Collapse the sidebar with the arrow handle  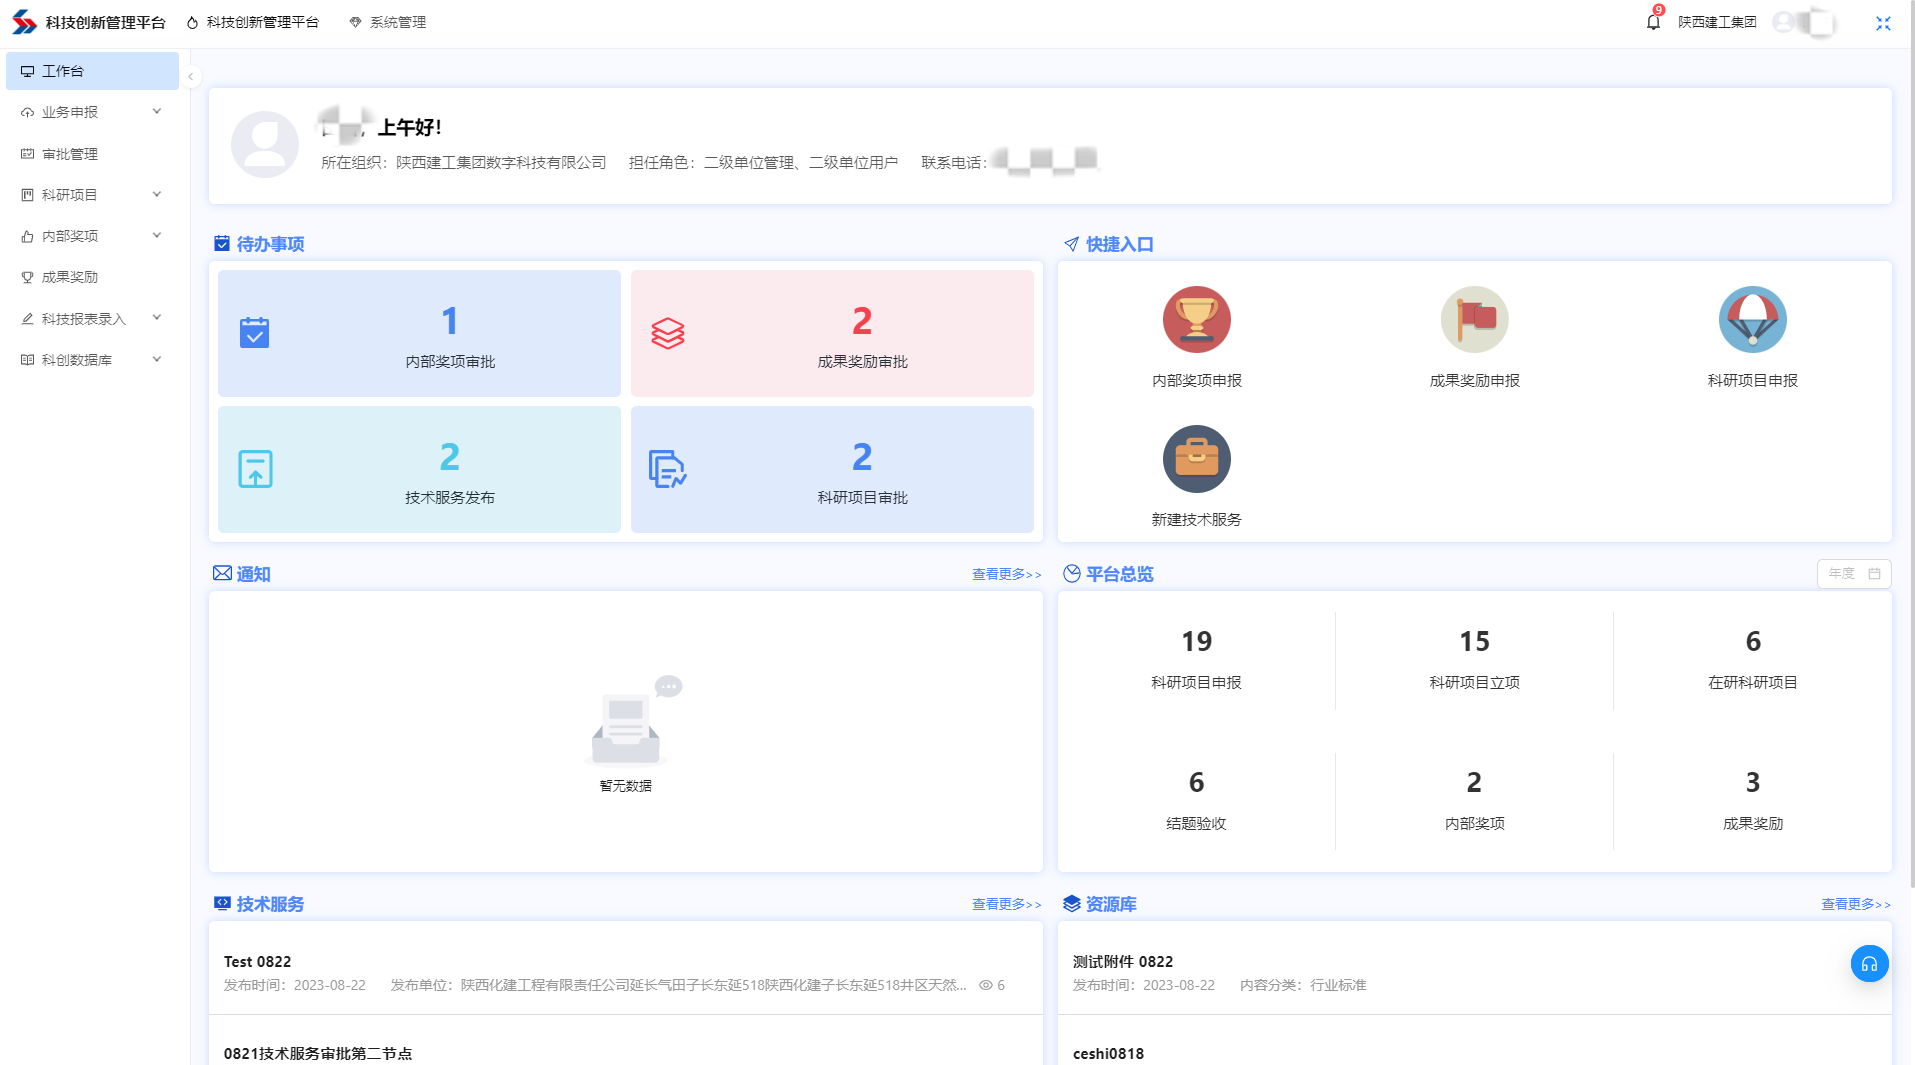pyautogui.click(x=190, y=76)
